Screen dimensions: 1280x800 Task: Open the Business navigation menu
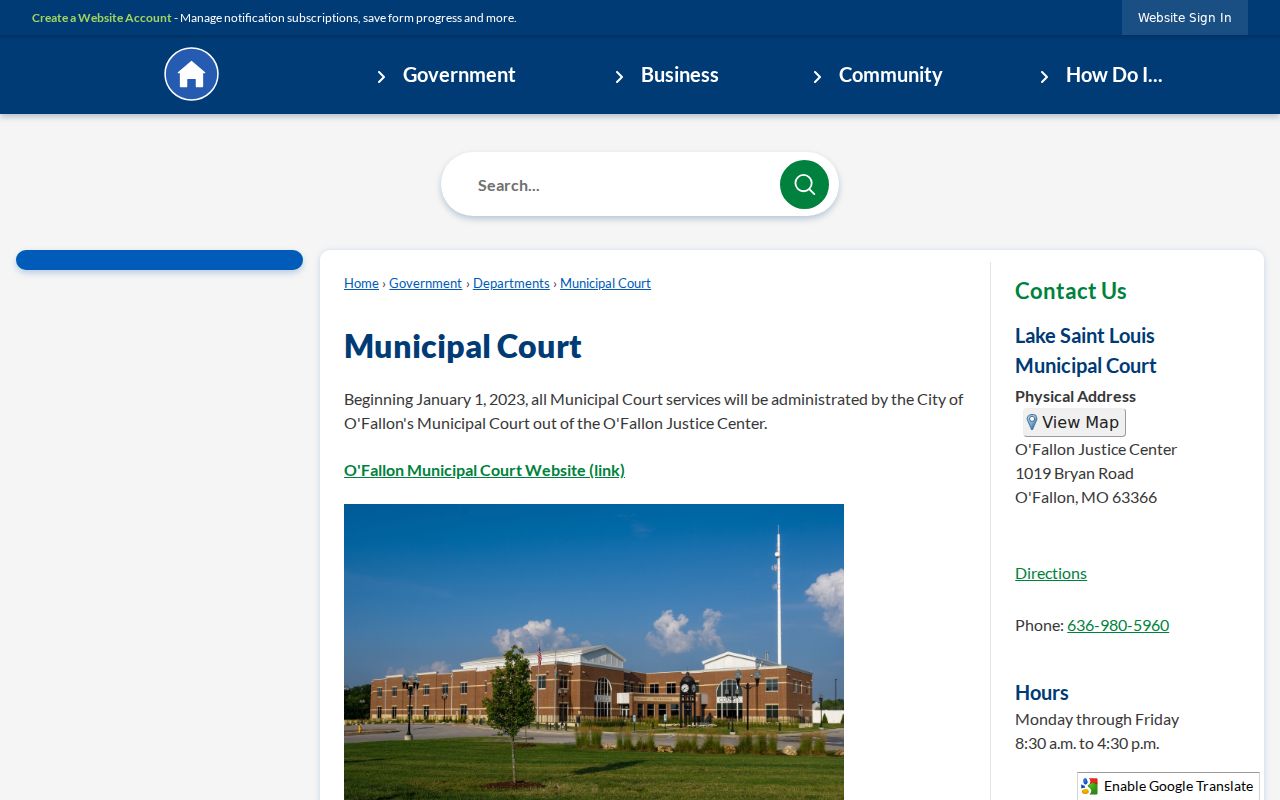click(680, 75)
